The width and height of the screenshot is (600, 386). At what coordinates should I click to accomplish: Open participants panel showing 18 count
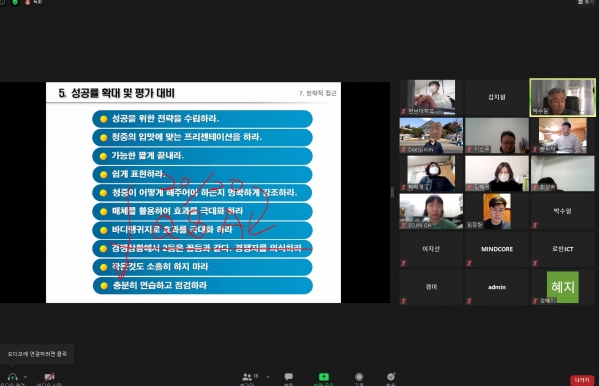point(250,377)
